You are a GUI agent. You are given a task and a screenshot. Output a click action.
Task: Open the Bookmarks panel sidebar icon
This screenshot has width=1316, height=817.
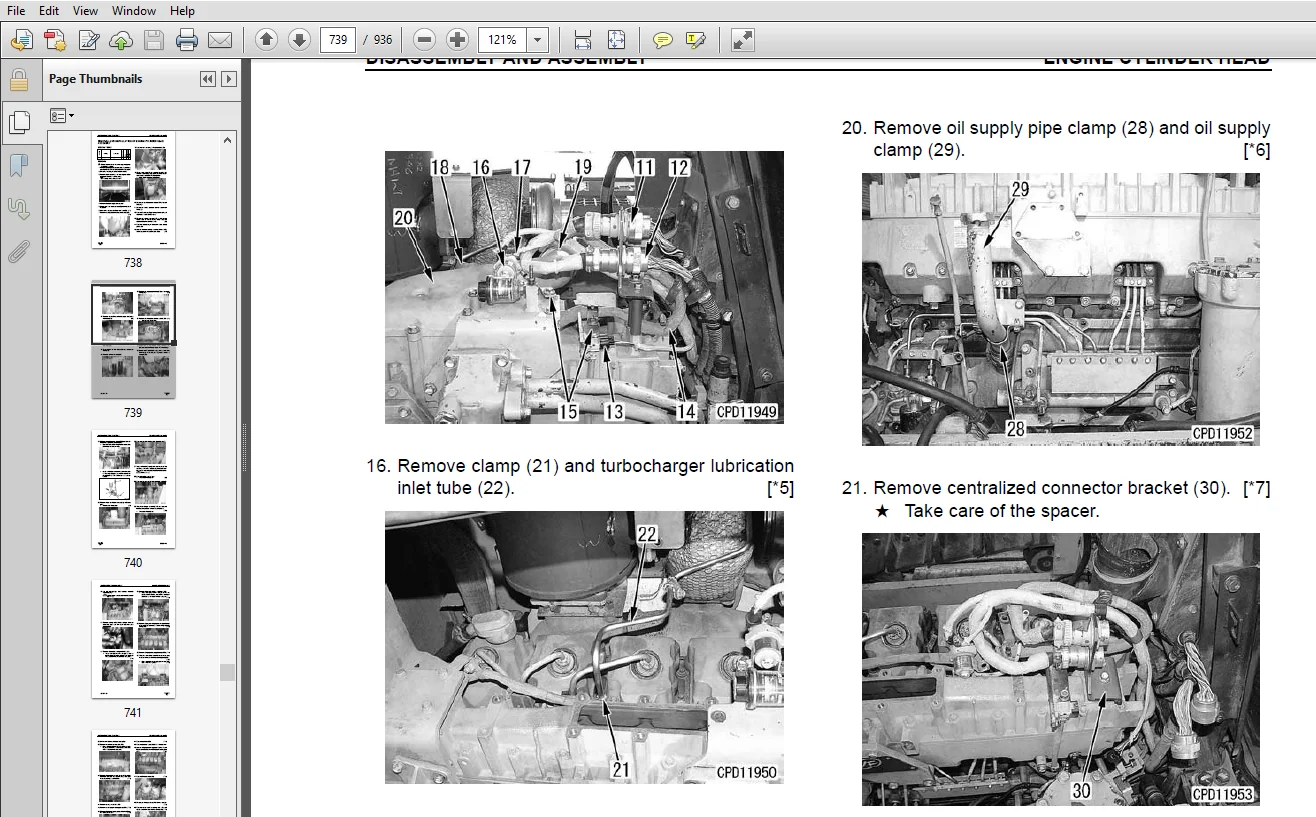(19, 165)
